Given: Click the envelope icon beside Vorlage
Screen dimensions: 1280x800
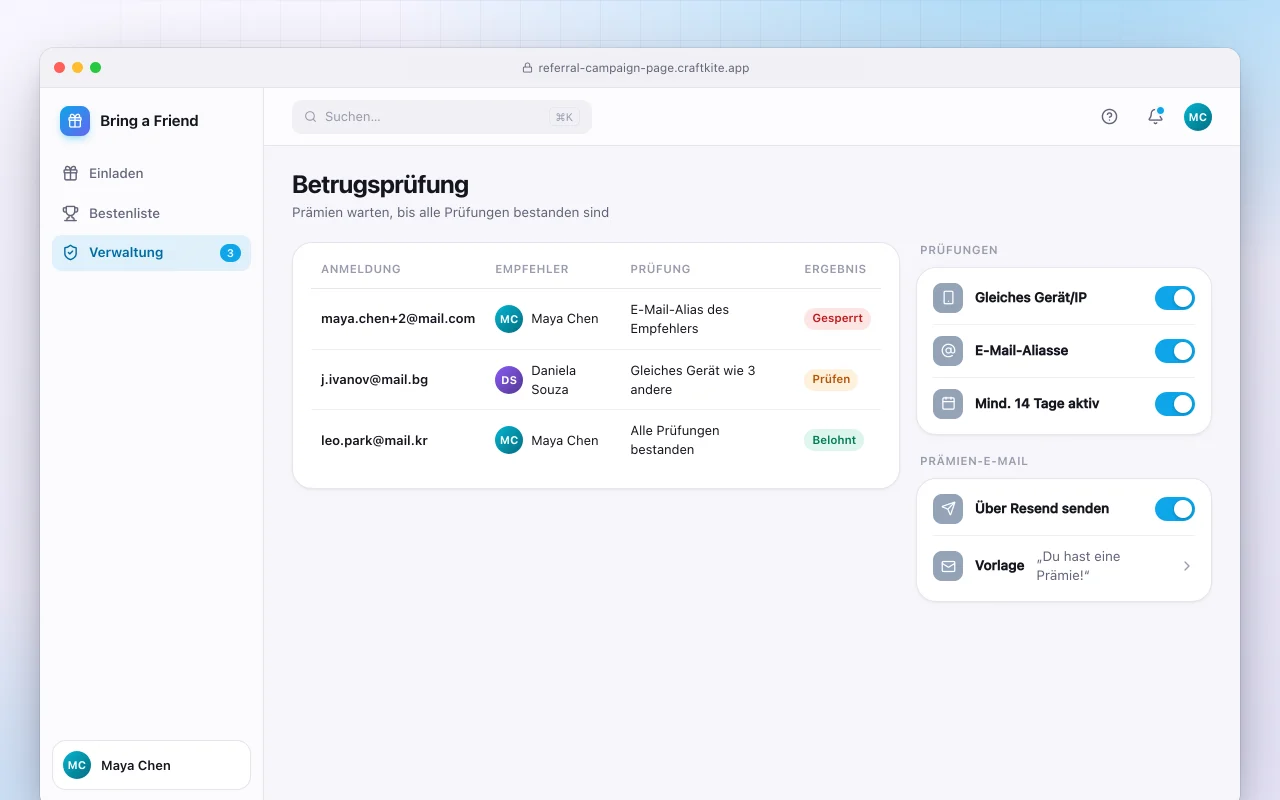Looking at the screenshot, I should pyautogui.click(x=948, y=566).
